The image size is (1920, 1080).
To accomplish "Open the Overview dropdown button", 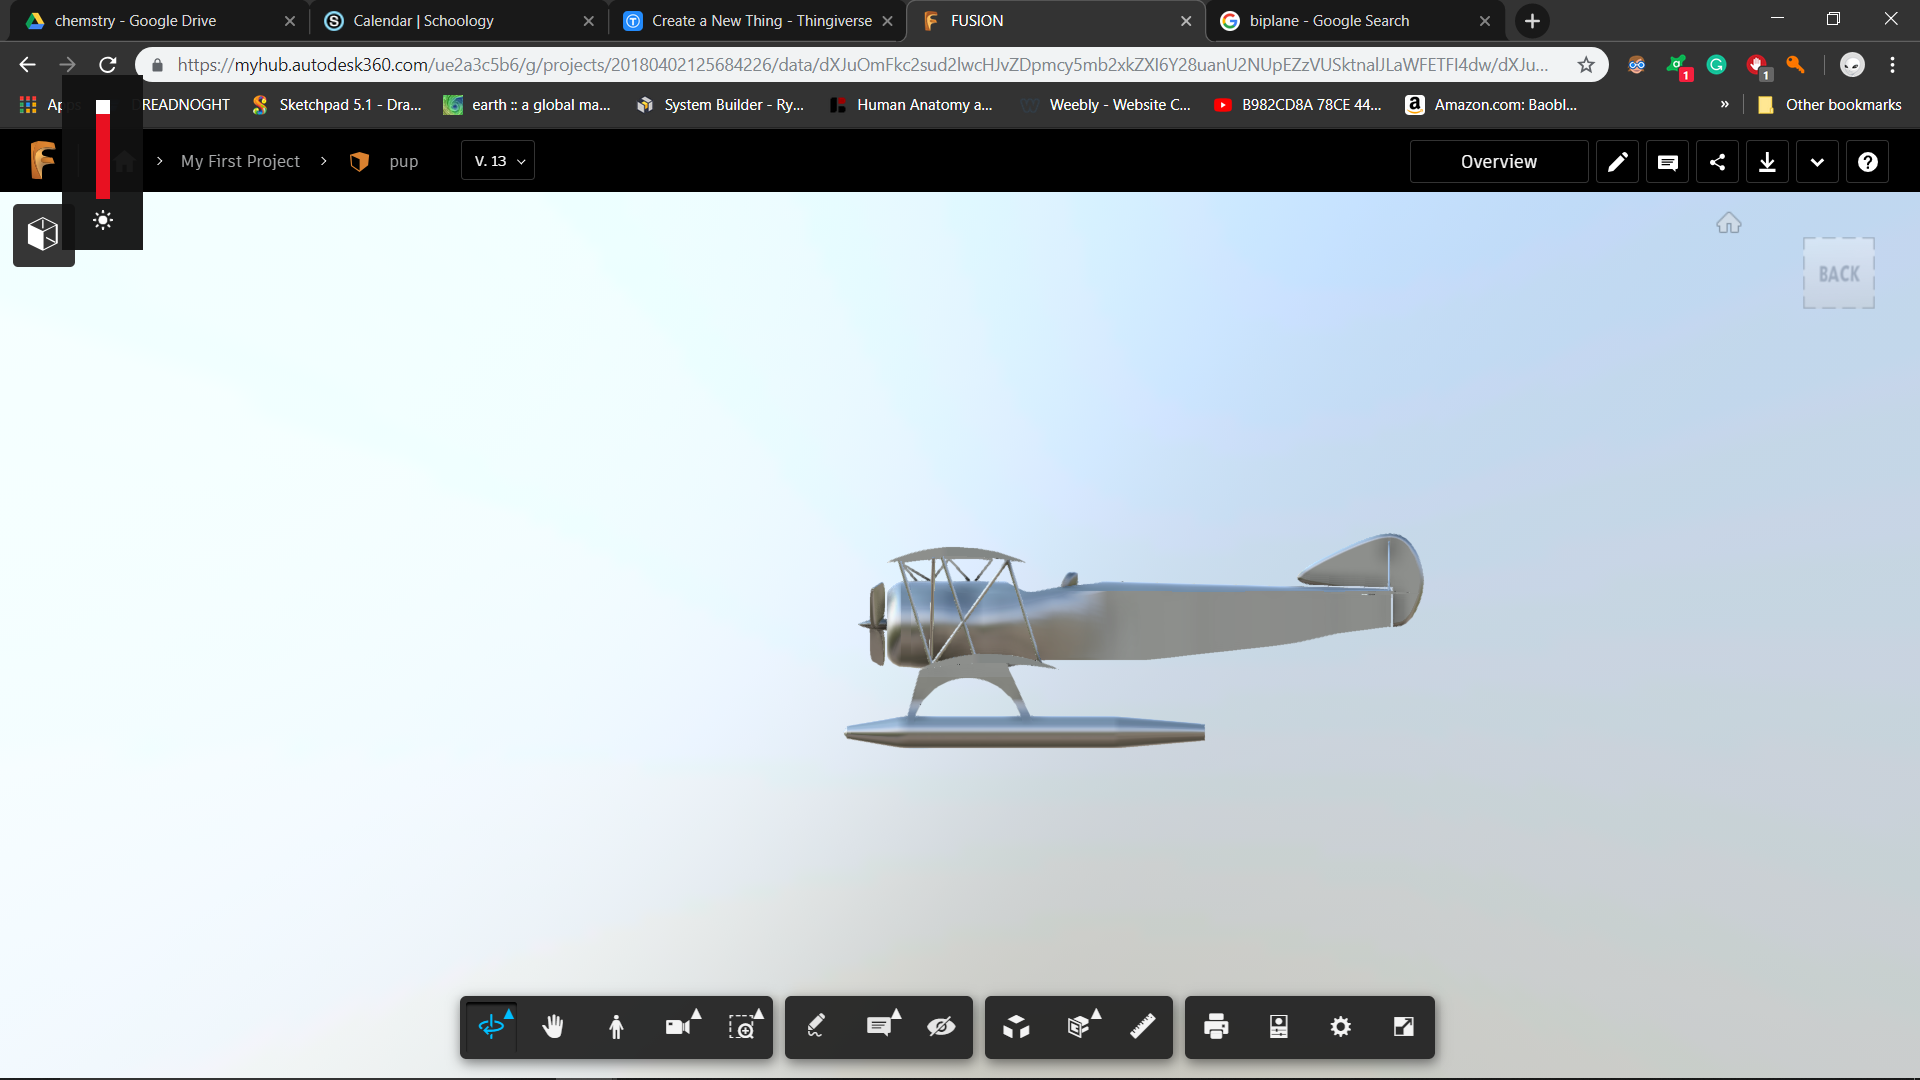I will click(x=1499, y=162).
